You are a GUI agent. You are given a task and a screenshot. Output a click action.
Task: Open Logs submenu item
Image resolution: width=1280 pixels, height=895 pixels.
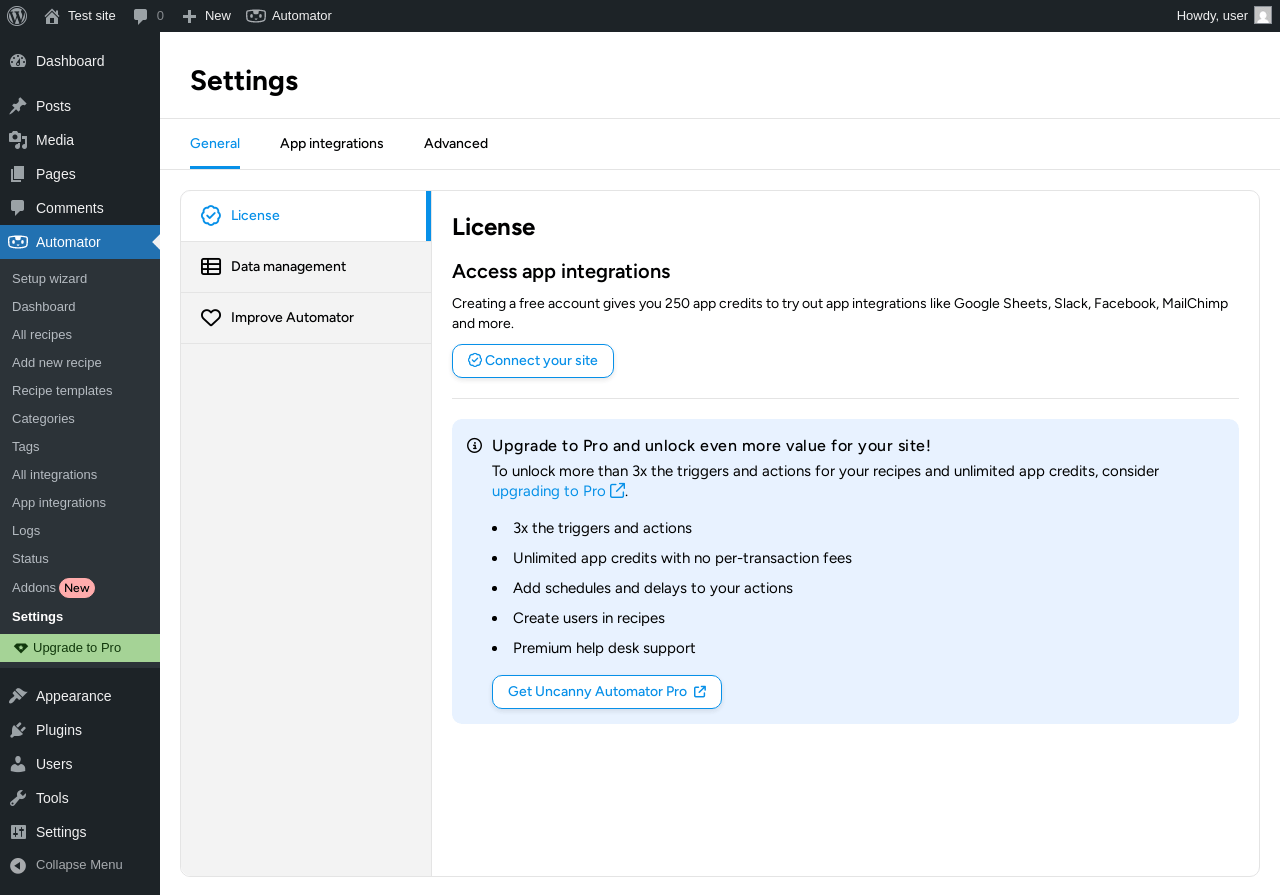(80, 531)
